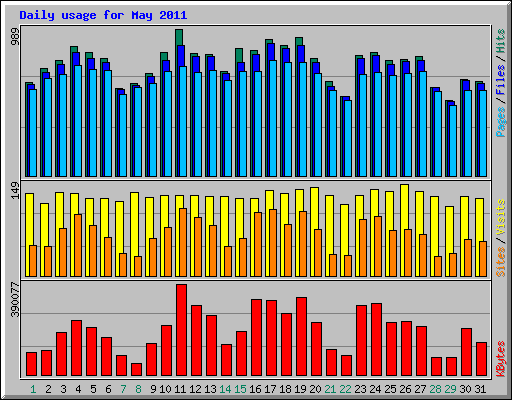Screen dimensions: 512x400
Task: Click green weekend day label 7
Action: click(x=123, y=389)
